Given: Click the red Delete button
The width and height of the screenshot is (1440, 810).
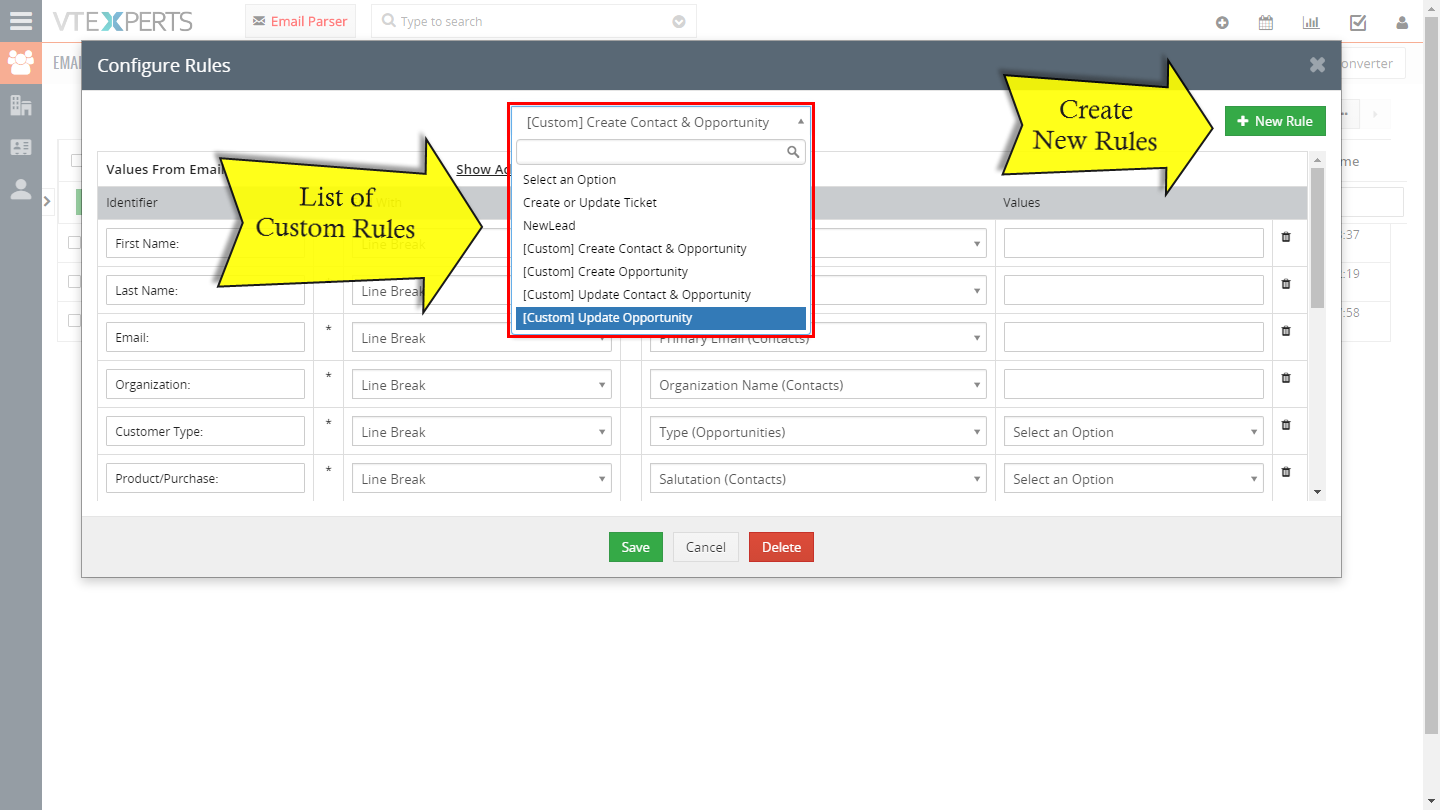Looking at the screenshot, I should (781, 547).
